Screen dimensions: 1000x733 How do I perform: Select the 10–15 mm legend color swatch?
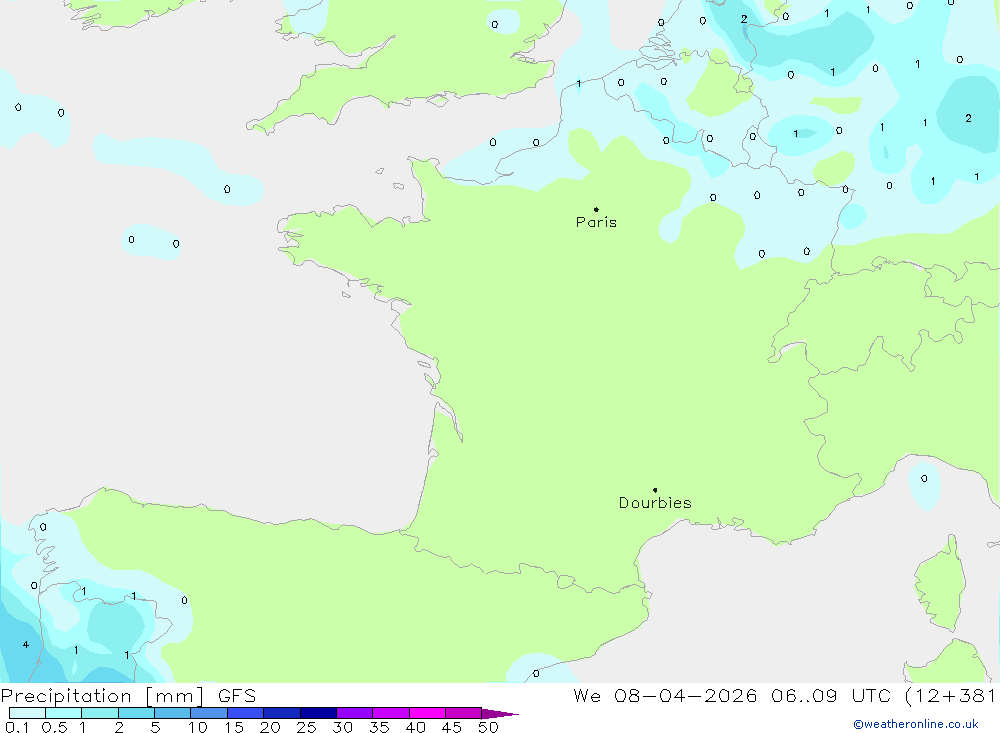pos(209,713)
